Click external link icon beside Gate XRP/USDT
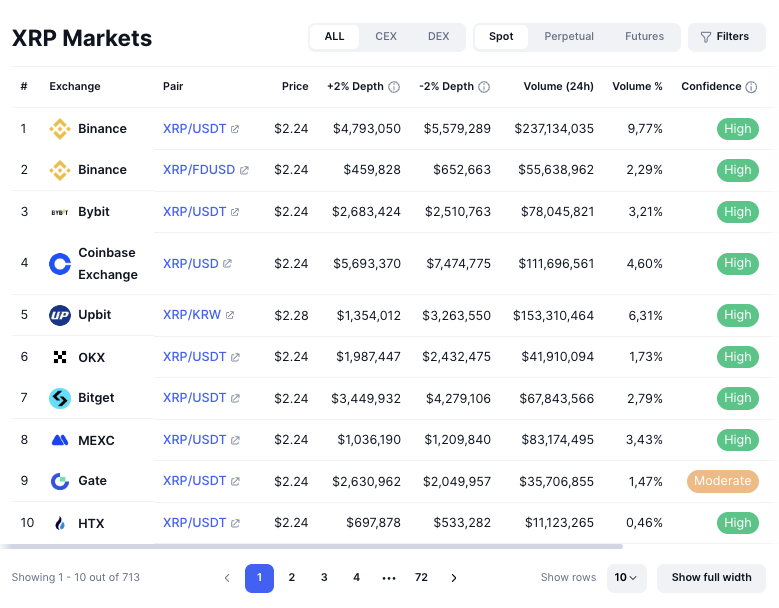 coord(235,481)
